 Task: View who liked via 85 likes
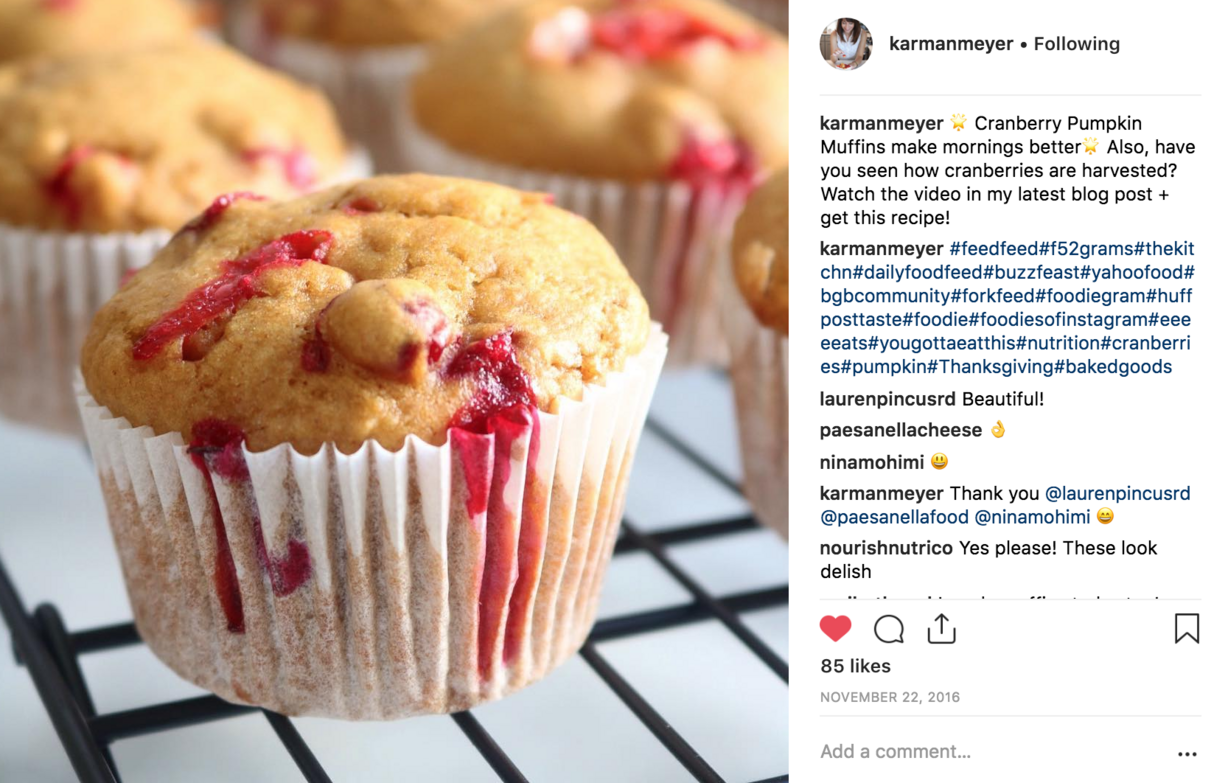[855, 666]
